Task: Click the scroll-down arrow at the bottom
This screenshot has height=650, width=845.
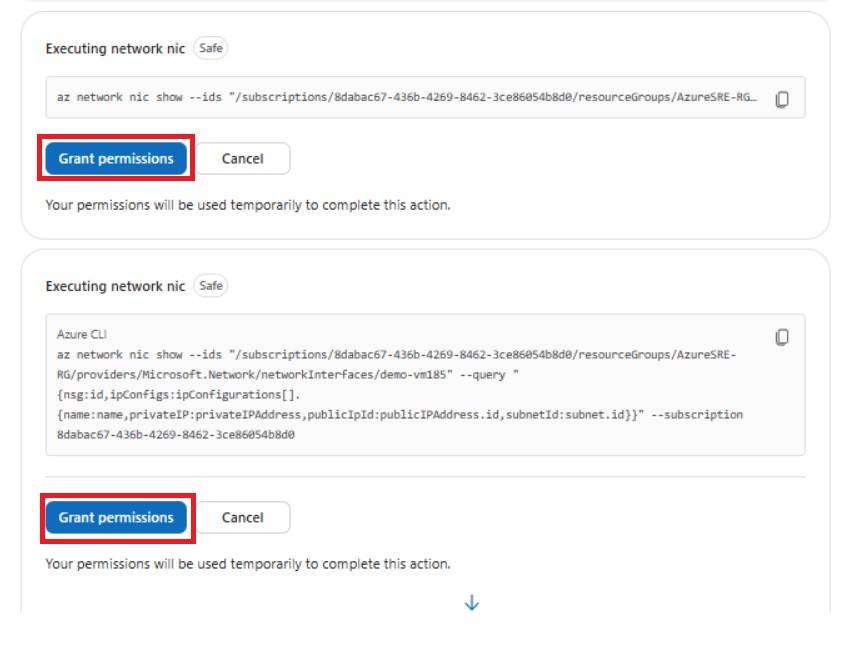Action: 472,603
